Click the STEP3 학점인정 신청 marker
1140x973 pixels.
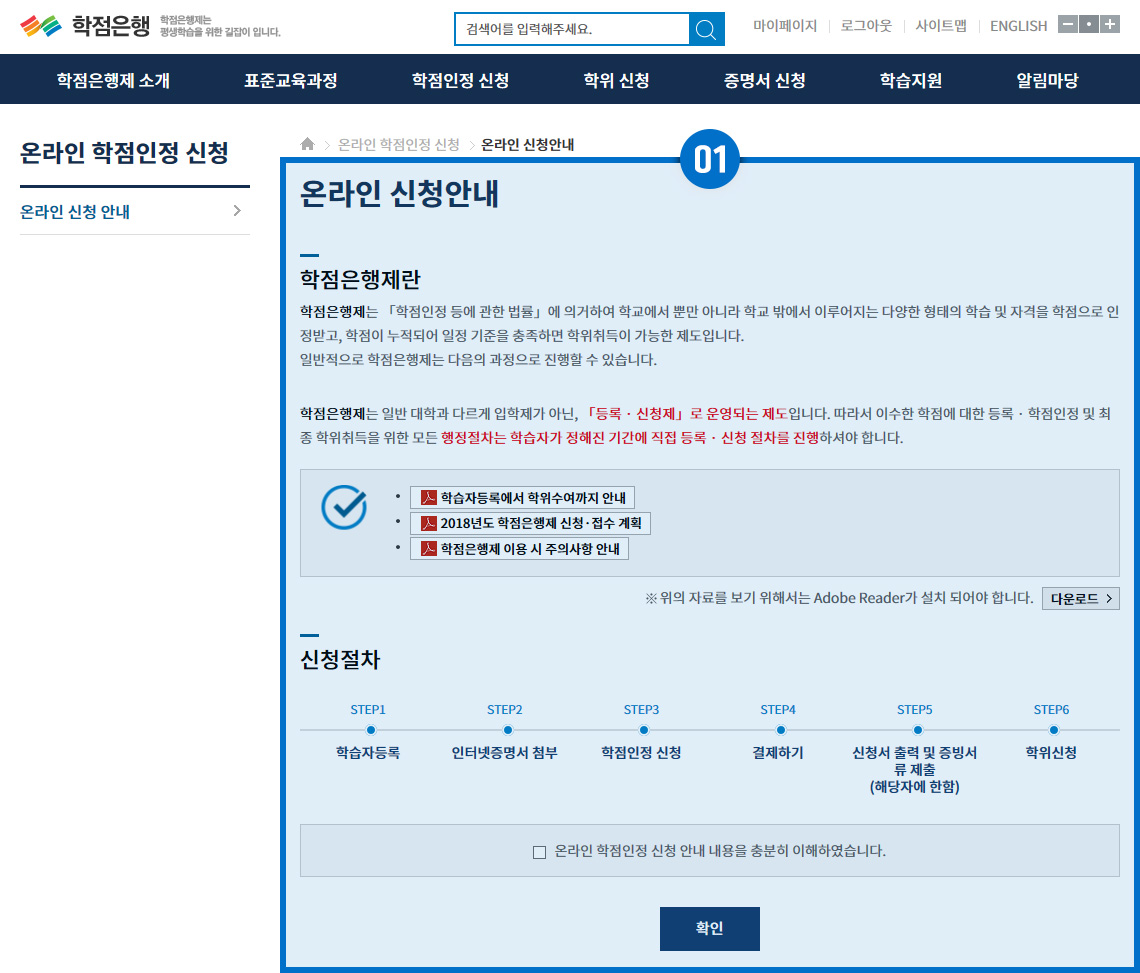643,730
